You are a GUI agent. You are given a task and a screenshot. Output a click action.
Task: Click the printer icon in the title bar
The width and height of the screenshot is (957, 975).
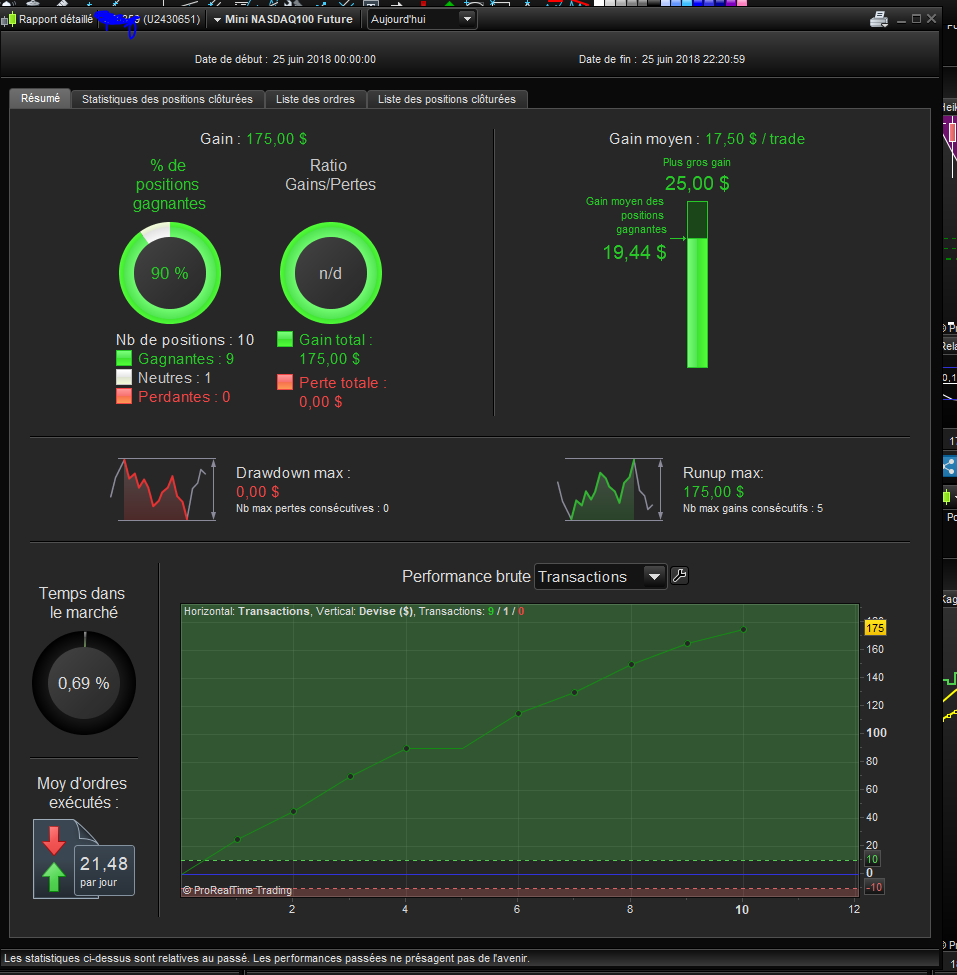(879, 20)
